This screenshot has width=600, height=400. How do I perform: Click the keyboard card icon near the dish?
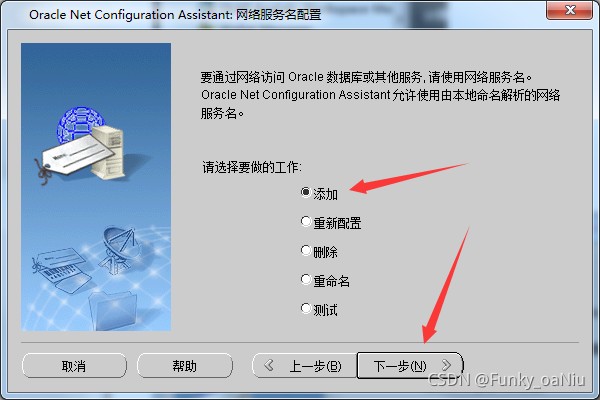click(x=61, y=270)
